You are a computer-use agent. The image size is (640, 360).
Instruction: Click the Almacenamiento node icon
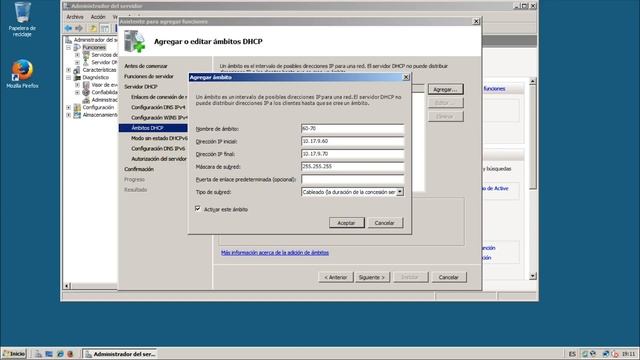[77, 115]
